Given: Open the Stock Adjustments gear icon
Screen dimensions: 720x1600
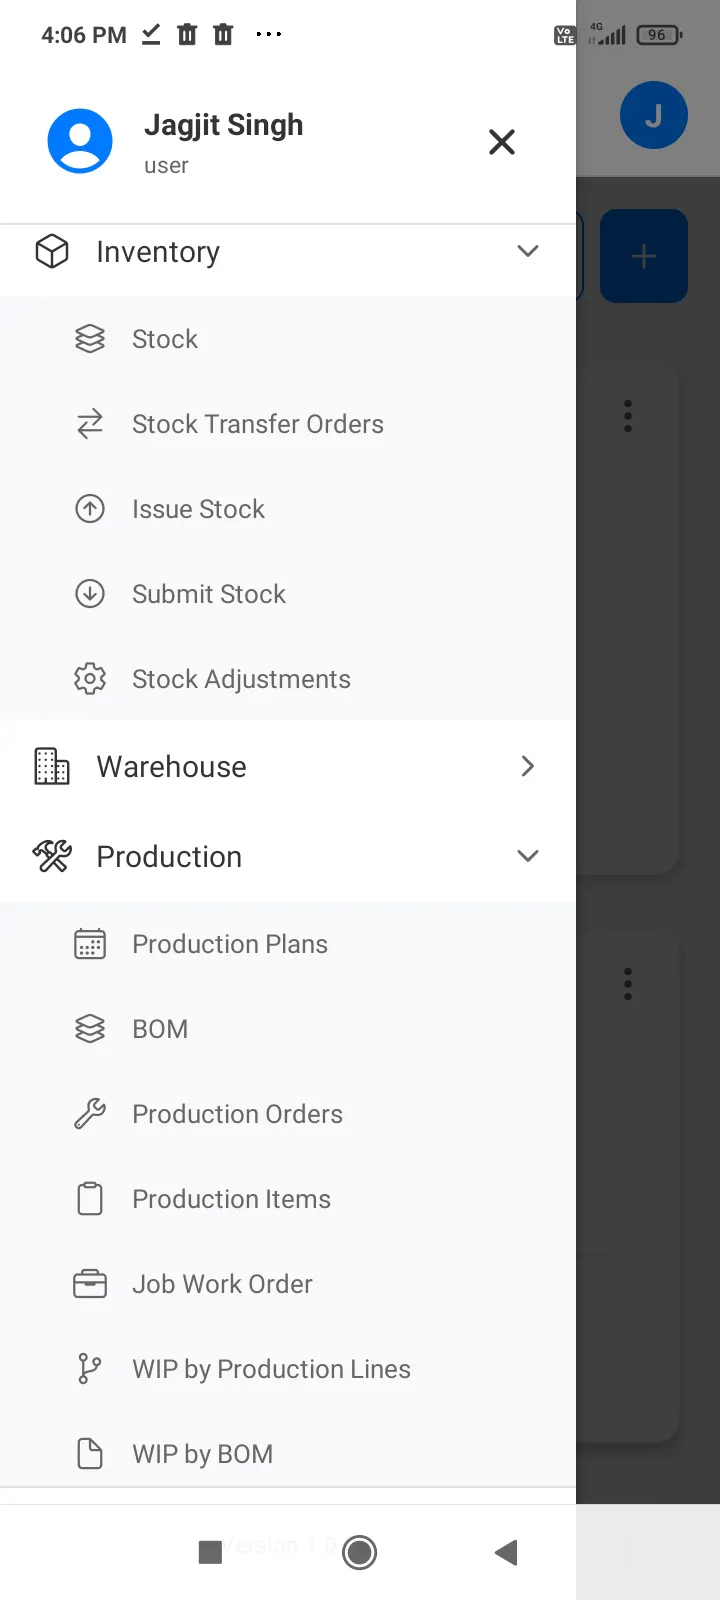Looking at the screenshot, I should pyautogui.click(x=90, y=679).
